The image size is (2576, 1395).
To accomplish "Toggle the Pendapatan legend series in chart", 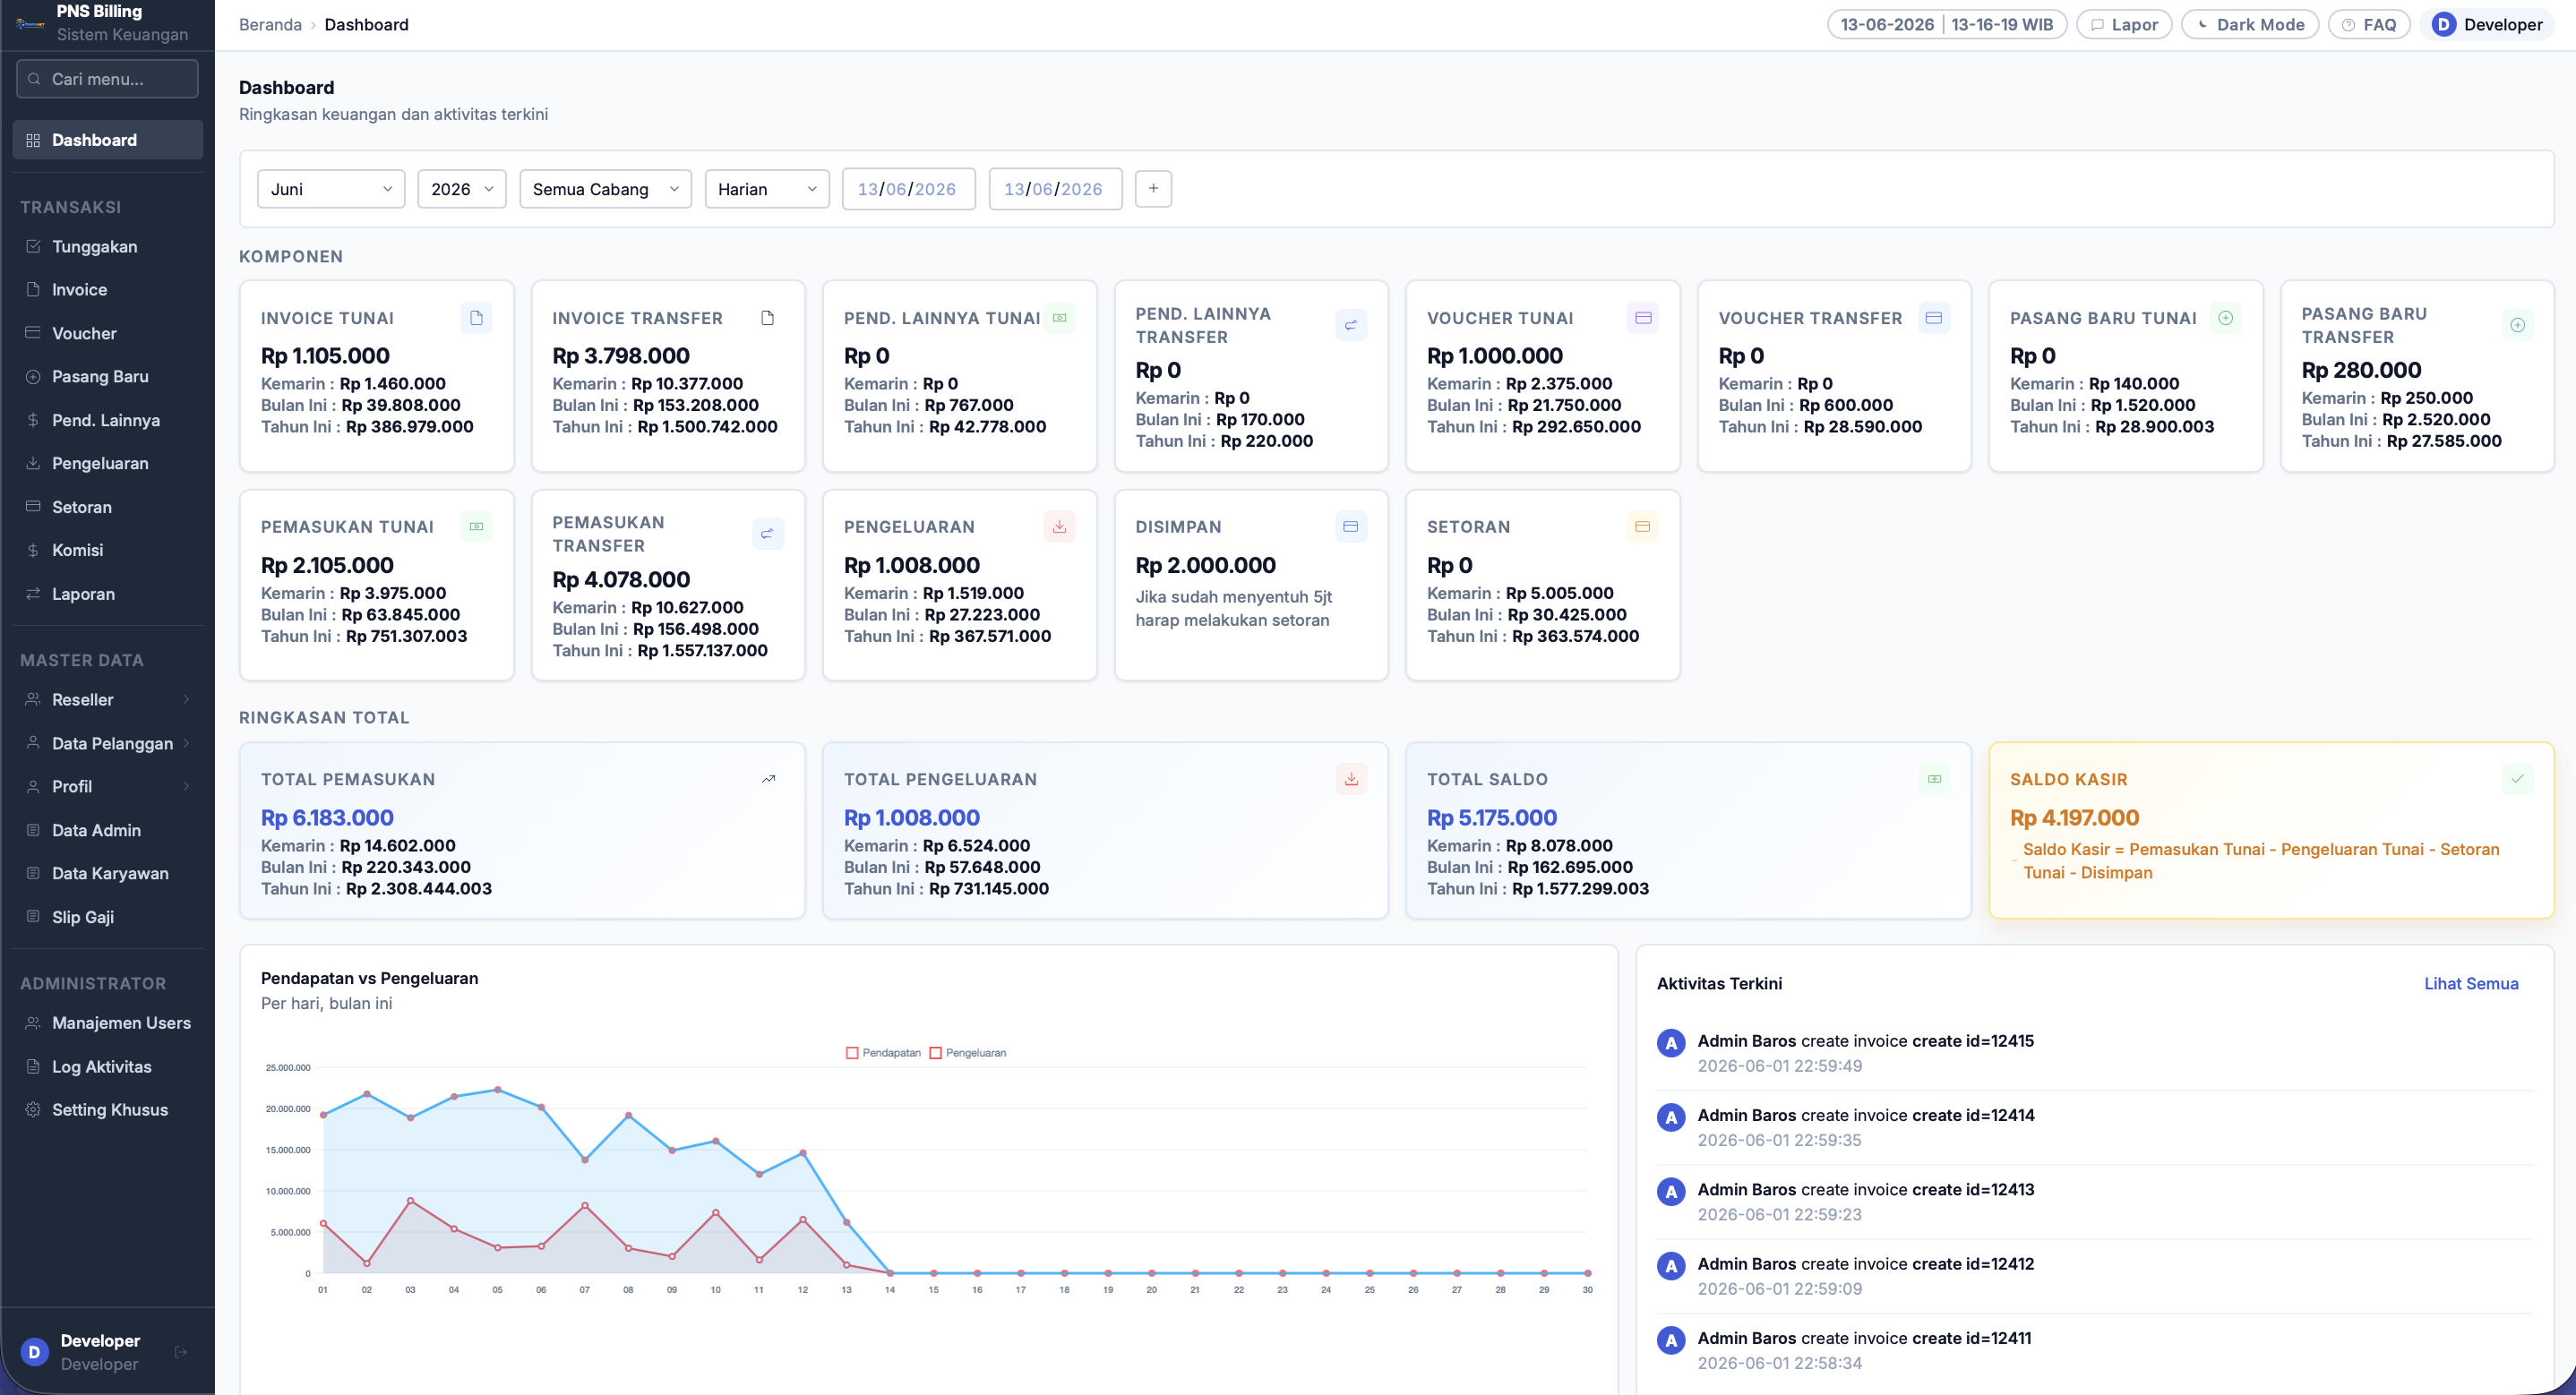I will tap(883, 1053).
